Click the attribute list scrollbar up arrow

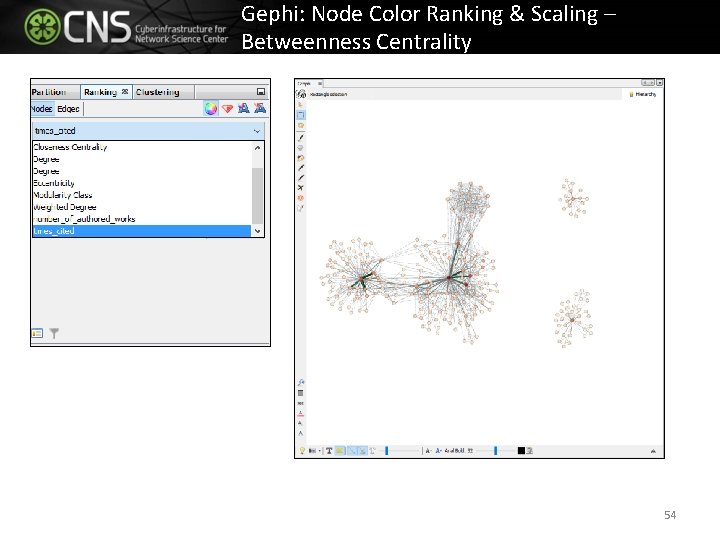pyautogui.click(x=258, y=147)
